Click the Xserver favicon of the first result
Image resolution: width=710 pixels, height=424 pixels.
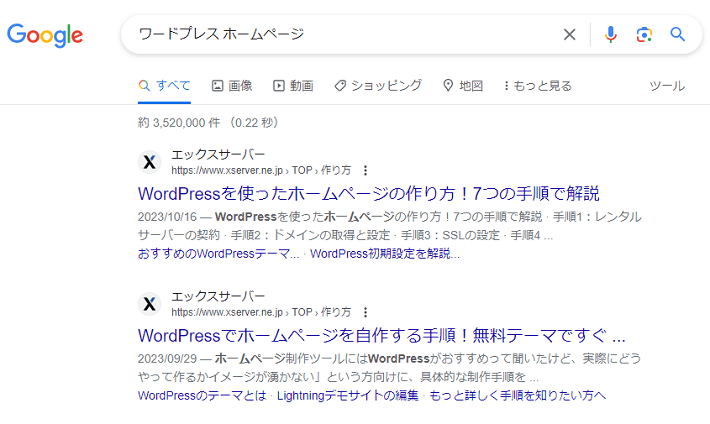pyautogui.click(x=149, y=162)
